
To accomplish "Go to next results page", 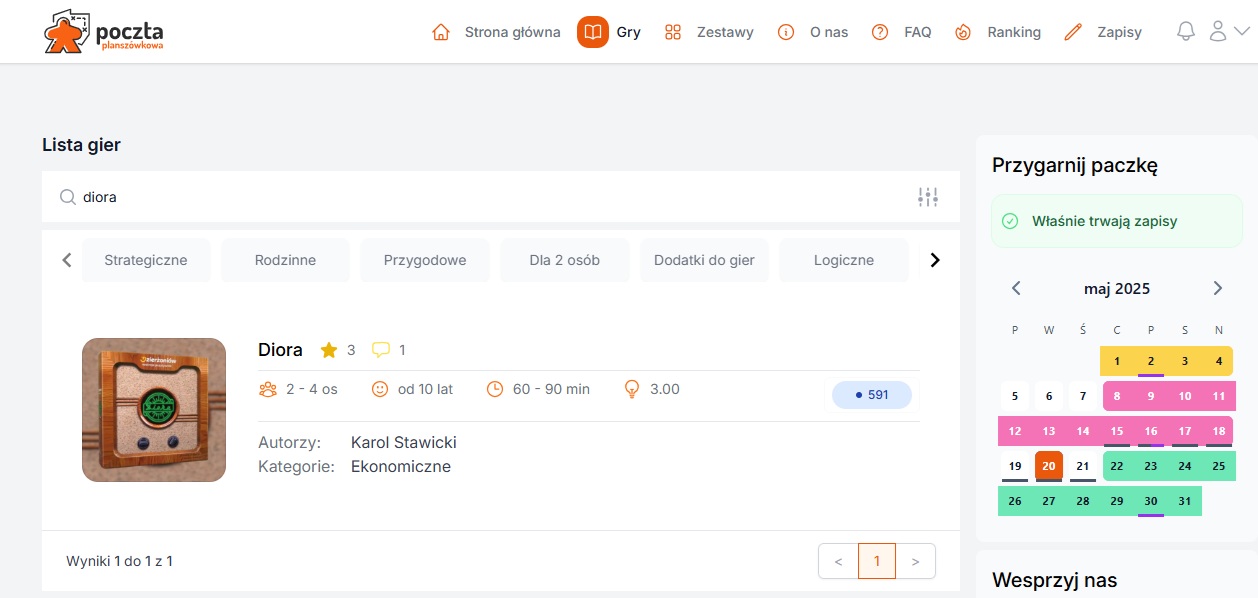I will (x=915, y=561).
